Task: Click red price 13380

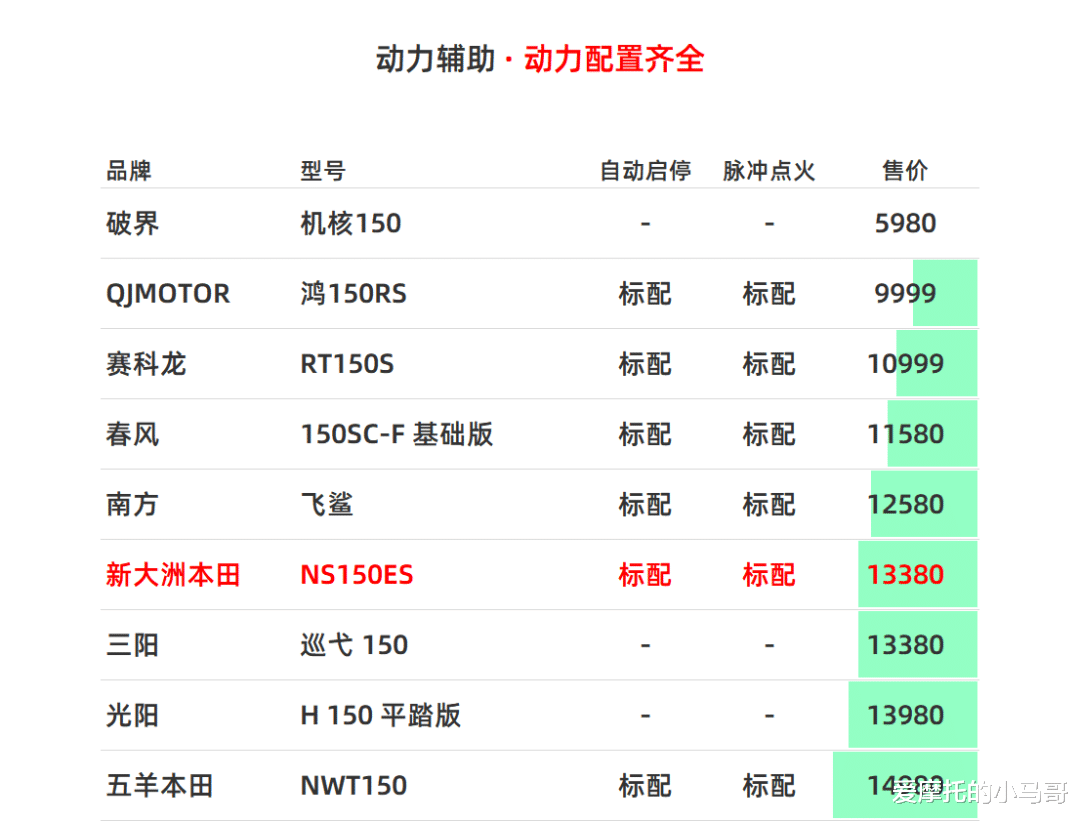Action: [905, 574]
